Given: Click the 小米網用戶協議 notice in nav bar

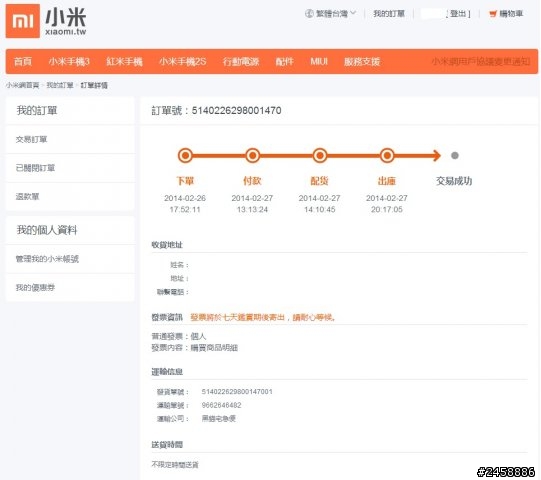Looking at the screenshot, I should tap(481, 62).
